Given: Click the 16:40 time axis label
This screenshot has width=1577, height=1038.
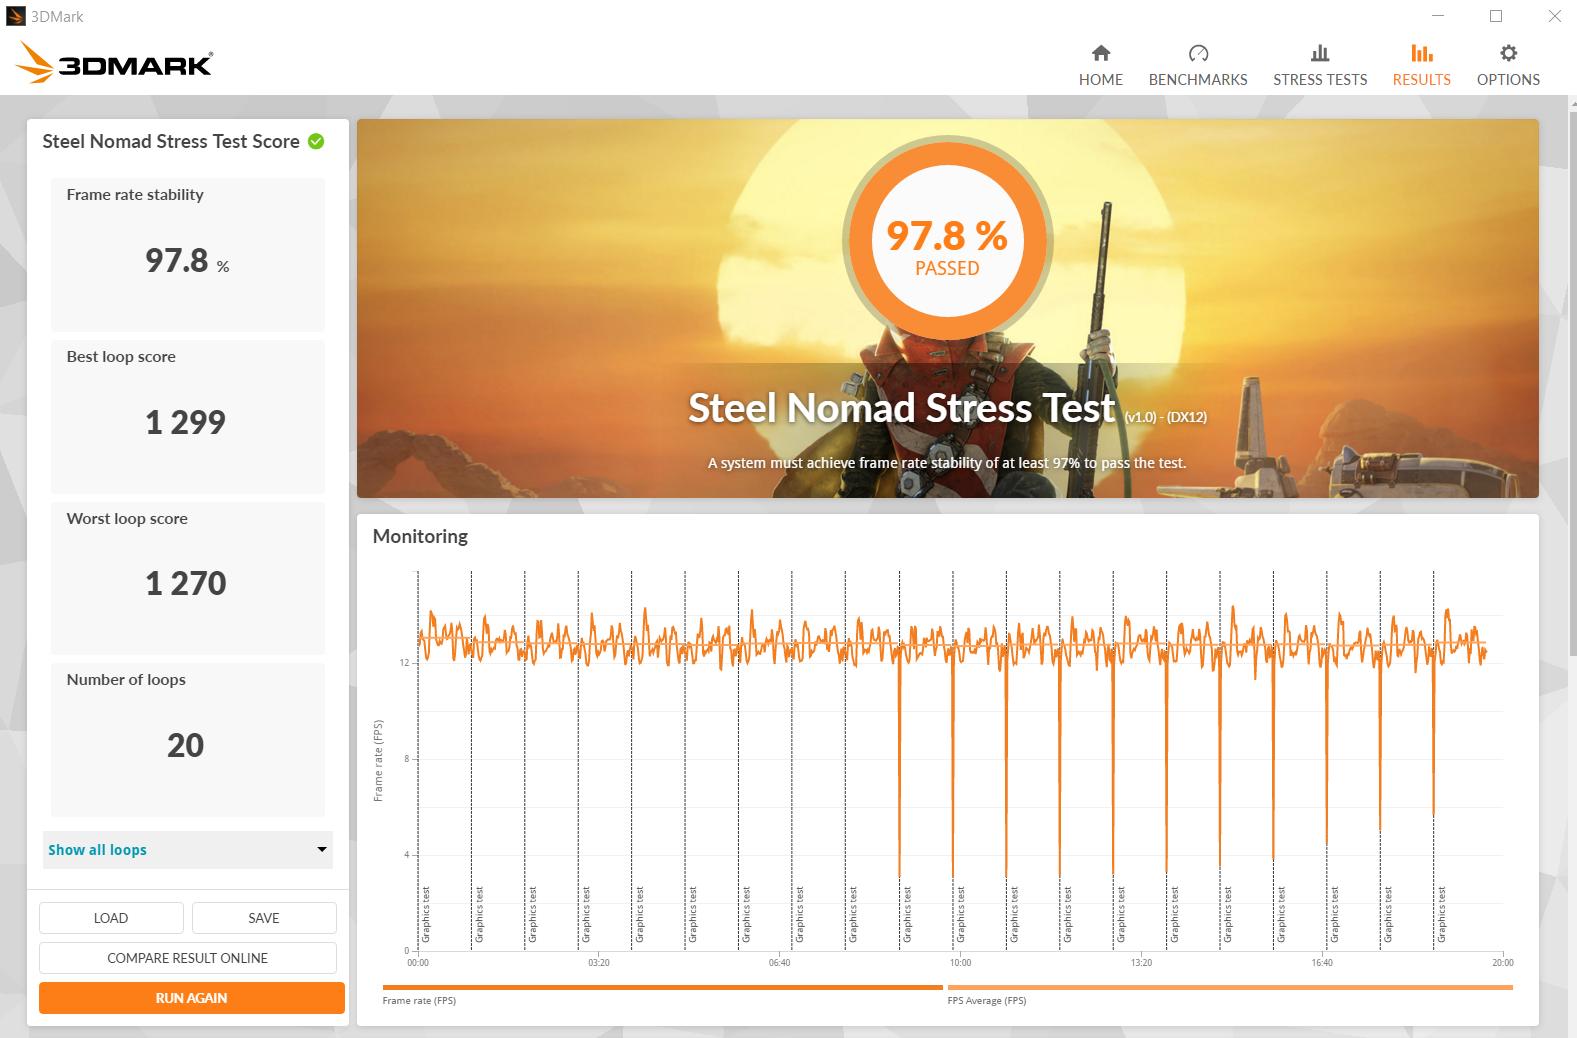Looking at the screenshot, I should pyautogui.click(x=1322, y=963).
